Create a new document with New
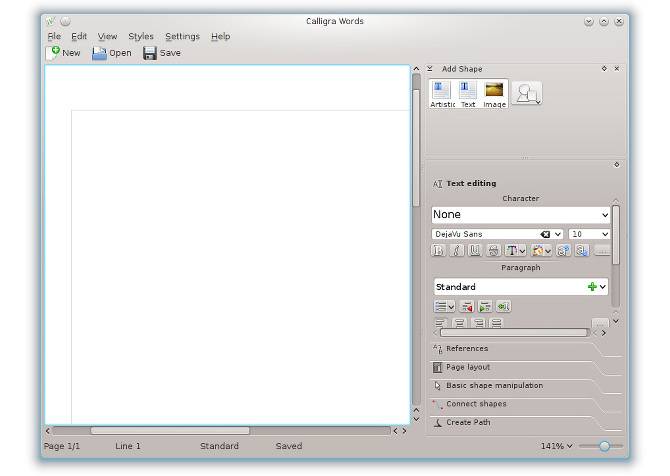This screenshot has width=670, height=476. tap(64, 53)
